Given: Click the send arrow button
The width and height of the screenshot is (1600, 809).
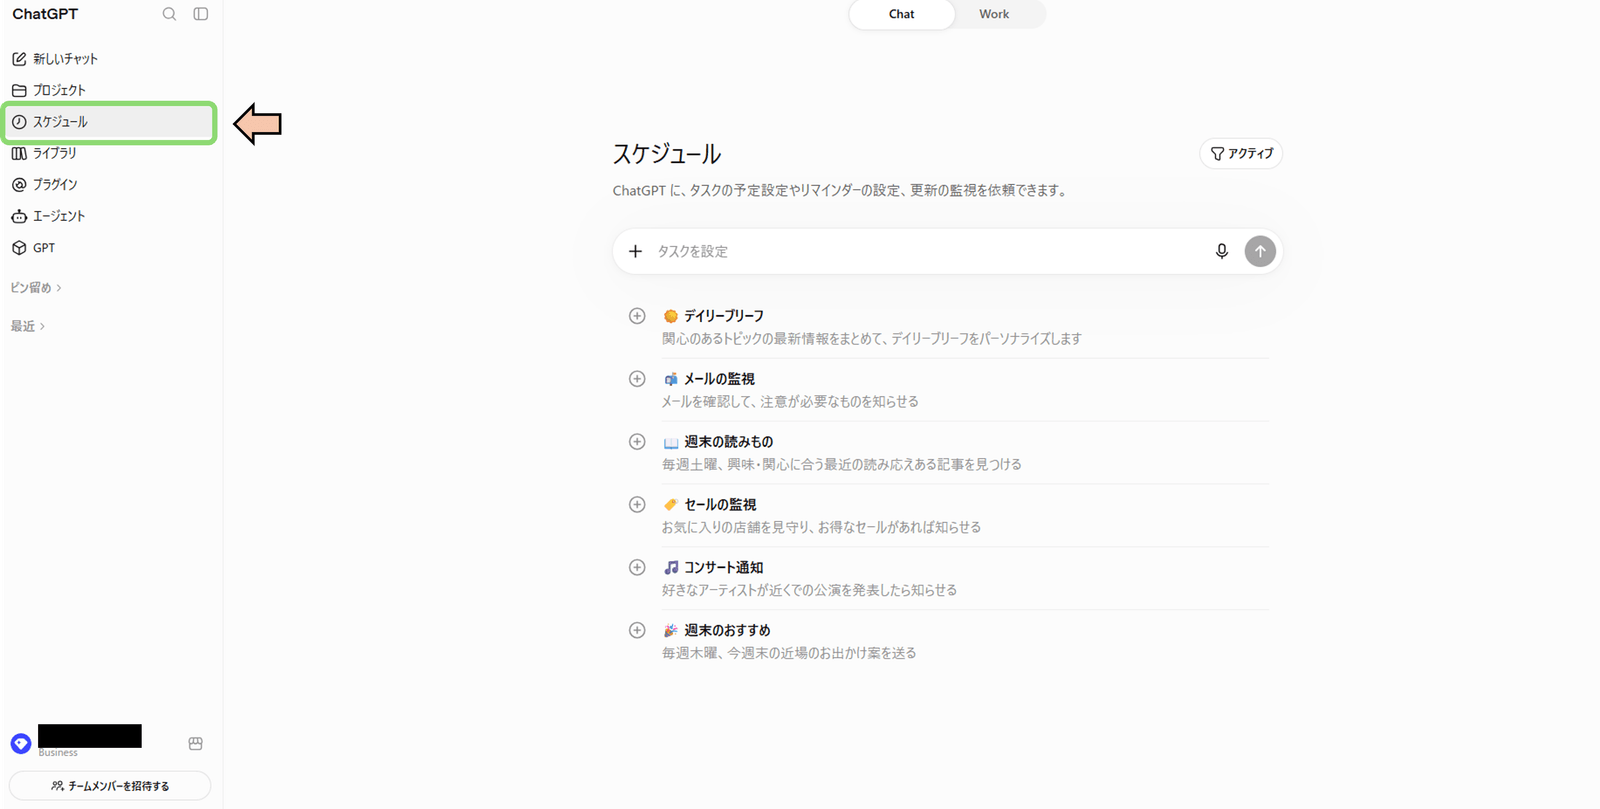Looking at the screenshot, I should coord(1260,251).
